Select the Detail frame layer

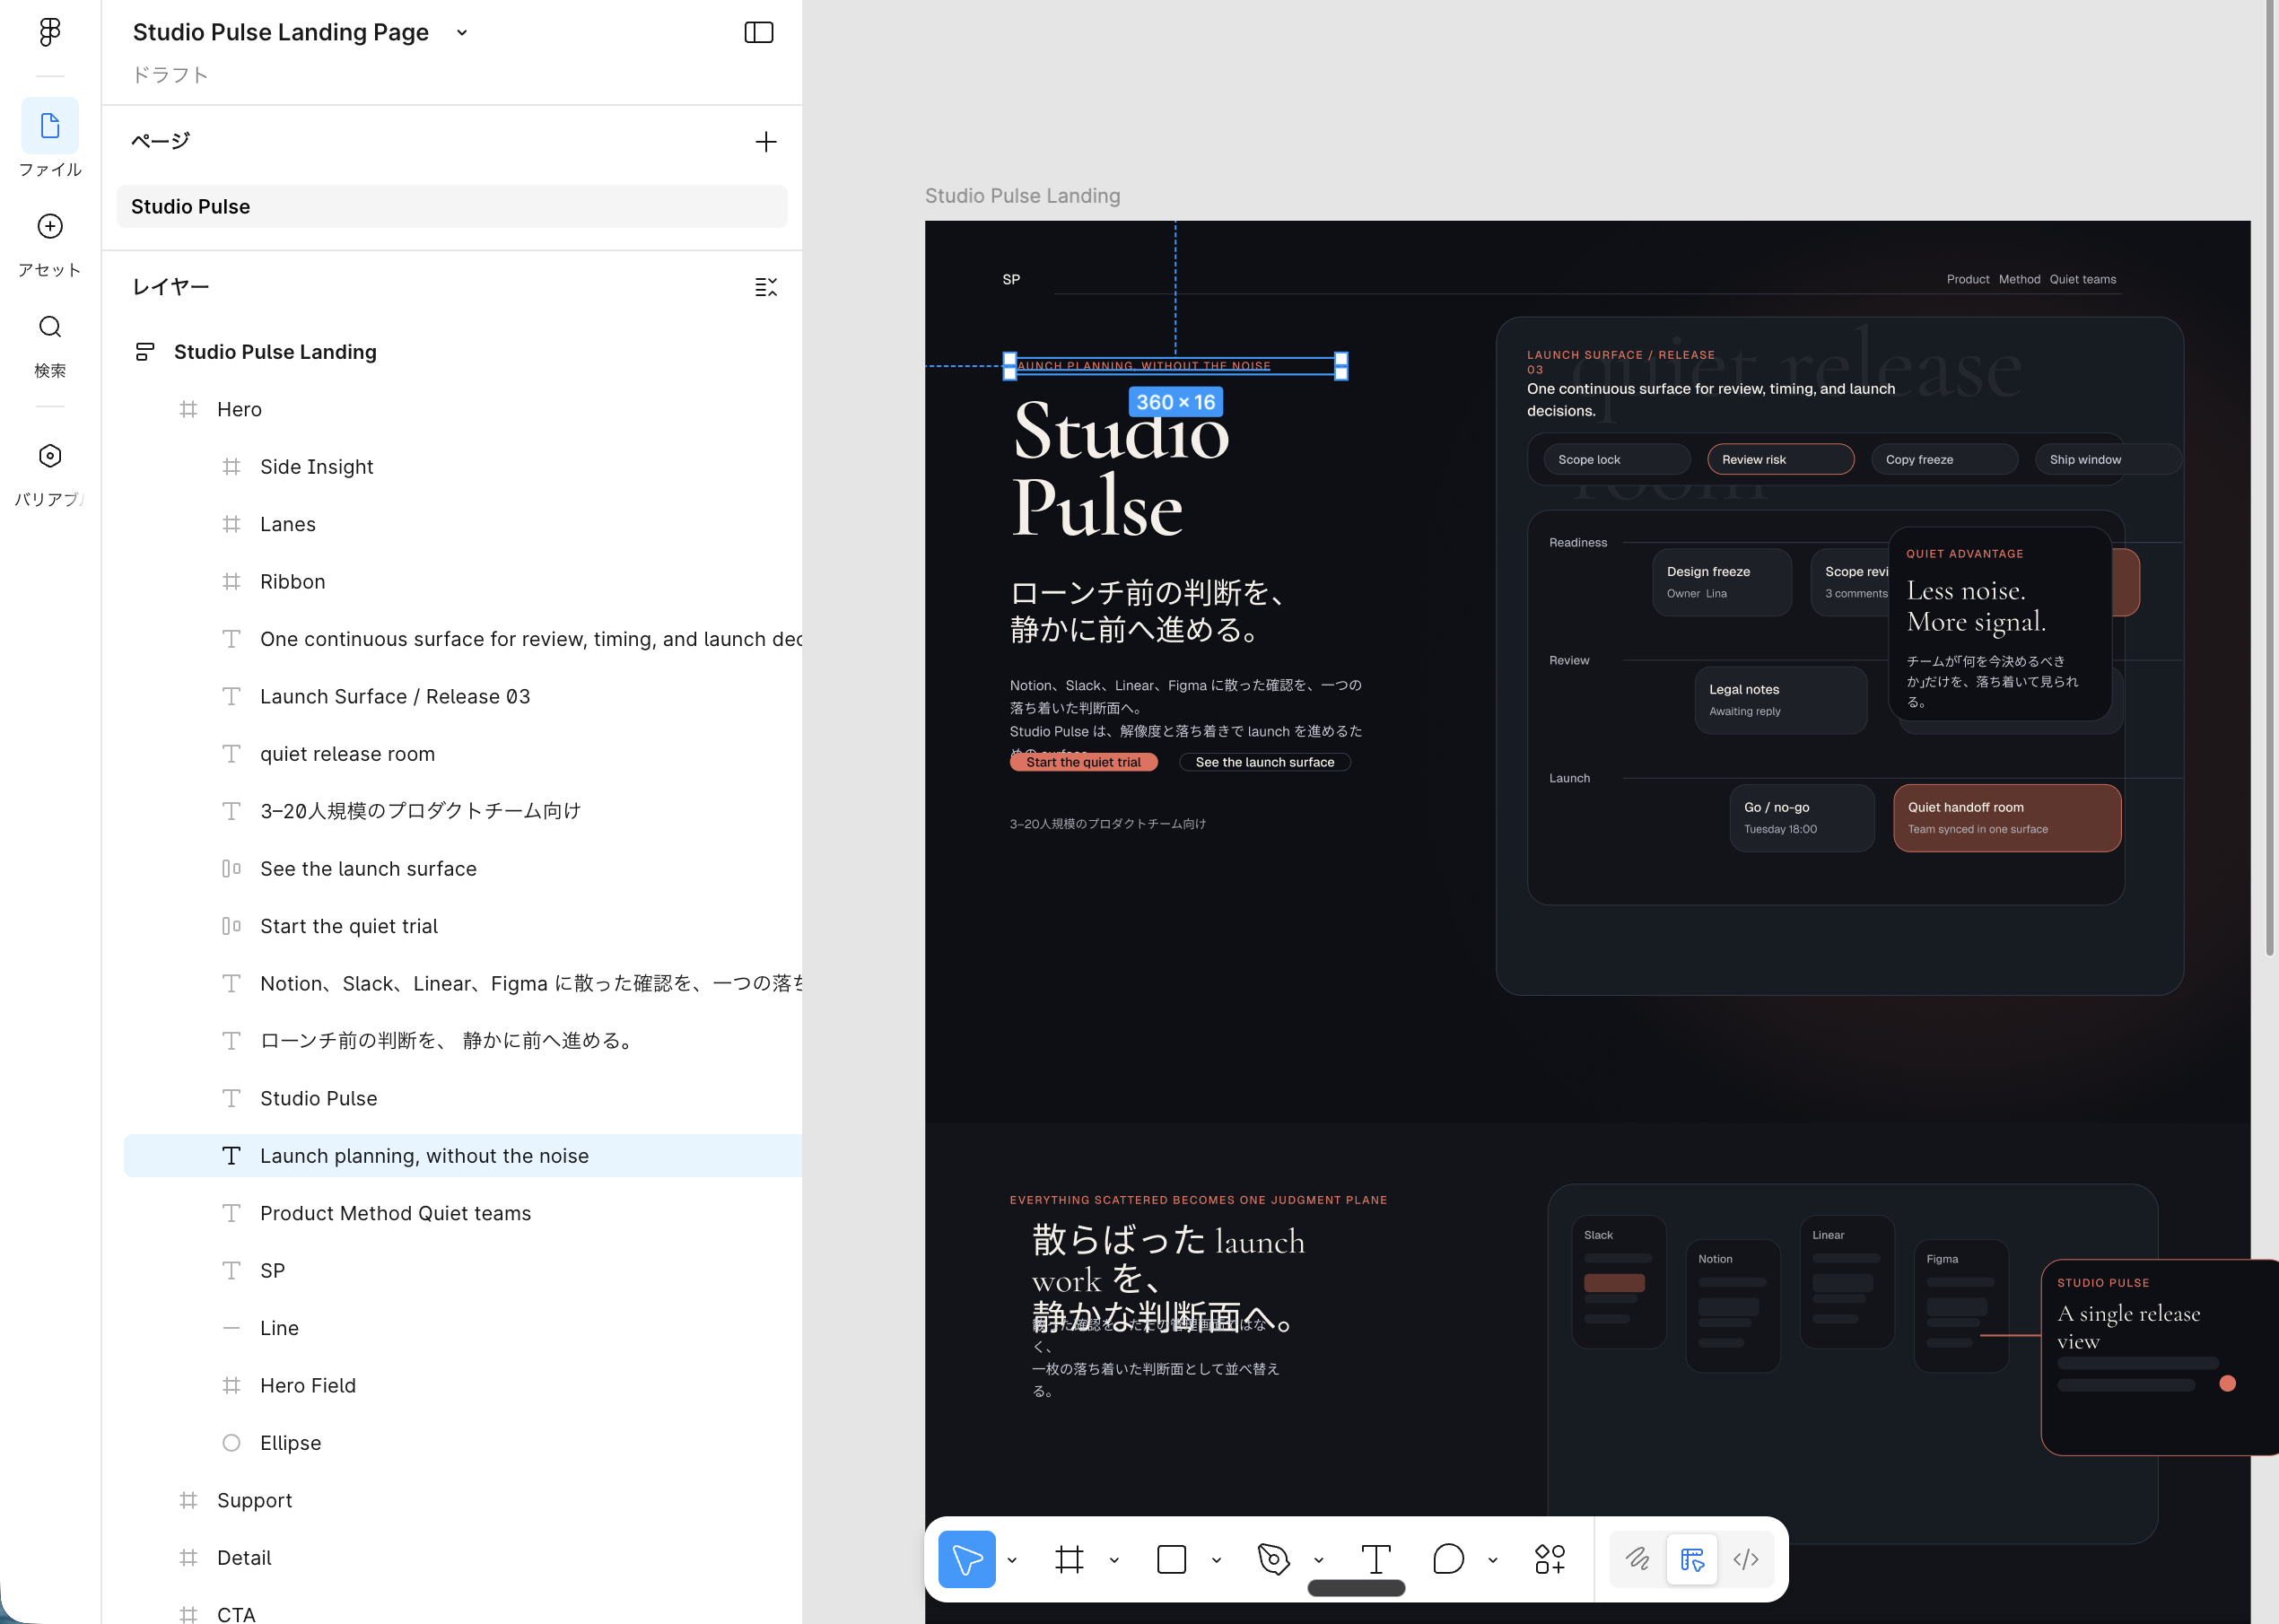tap(463, 1558)
